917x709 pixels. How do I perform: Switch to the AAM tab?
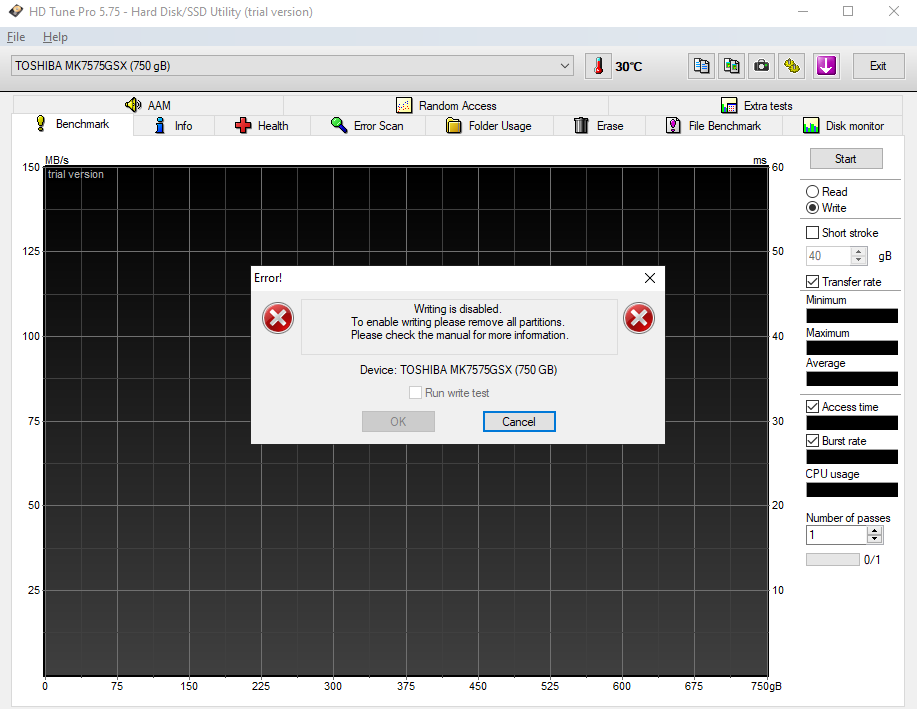coord(148,105)
